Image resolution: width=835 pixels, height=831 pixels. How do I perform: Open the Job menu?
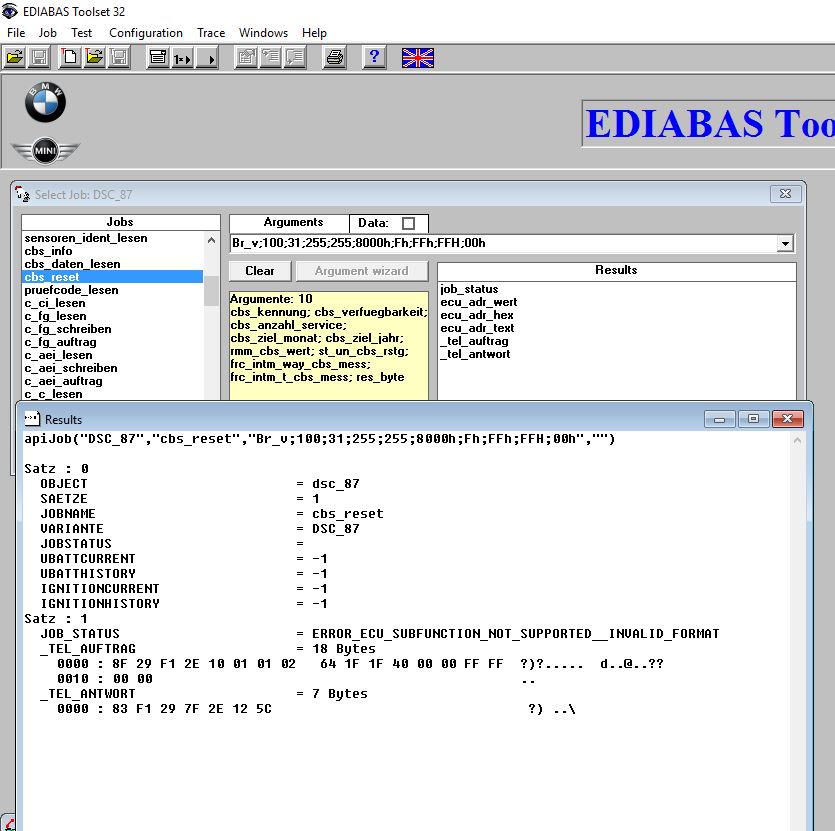coord(47,33)
